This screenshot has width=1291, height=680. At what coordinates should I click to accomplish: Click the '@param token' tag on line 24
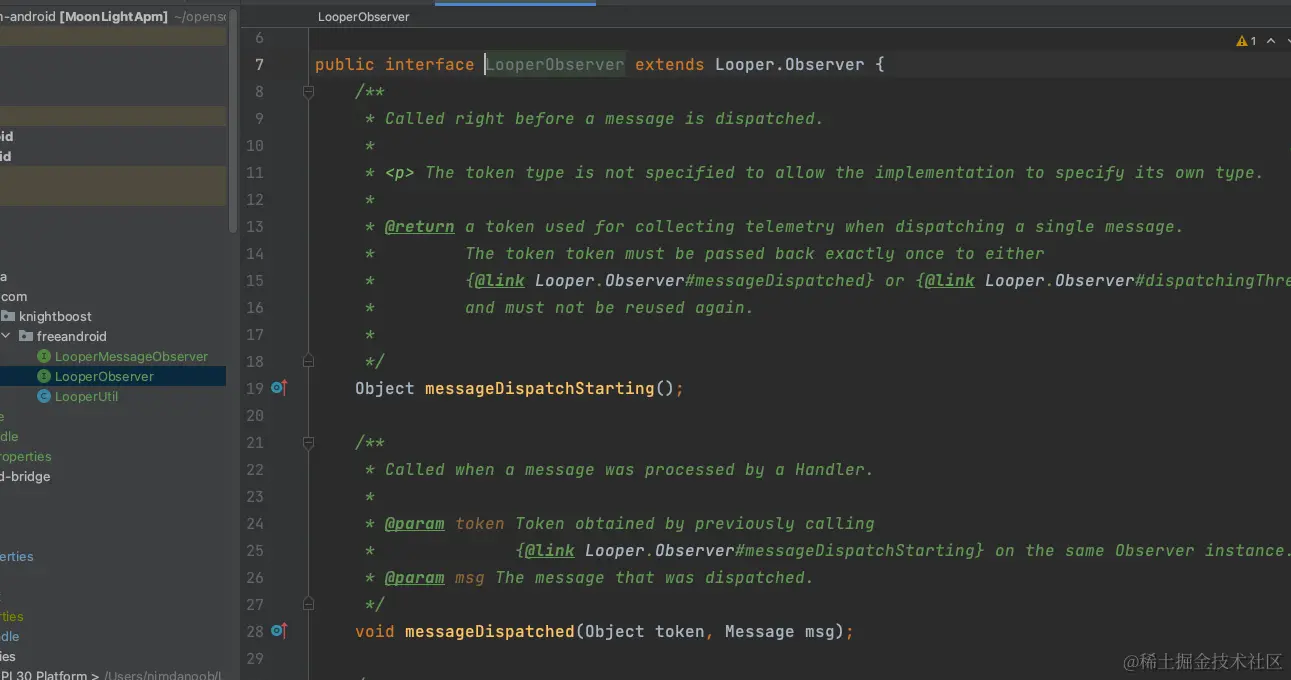coord(445,523)
